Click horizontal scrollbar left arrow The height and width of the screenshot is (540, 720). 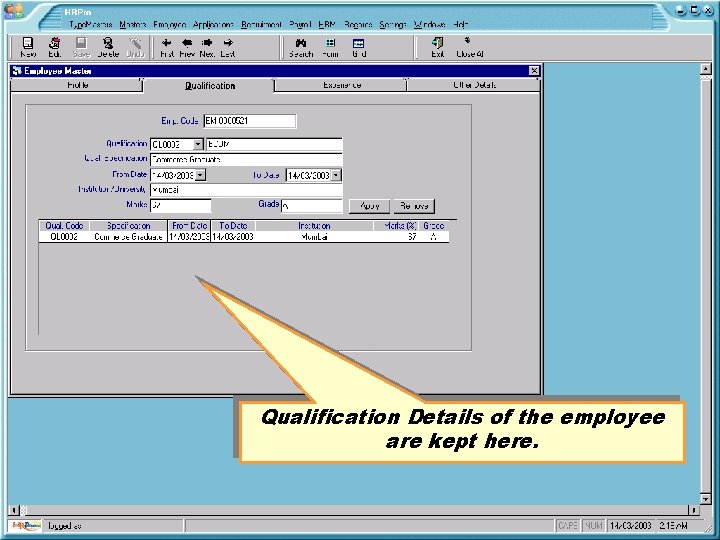(14, 510)
